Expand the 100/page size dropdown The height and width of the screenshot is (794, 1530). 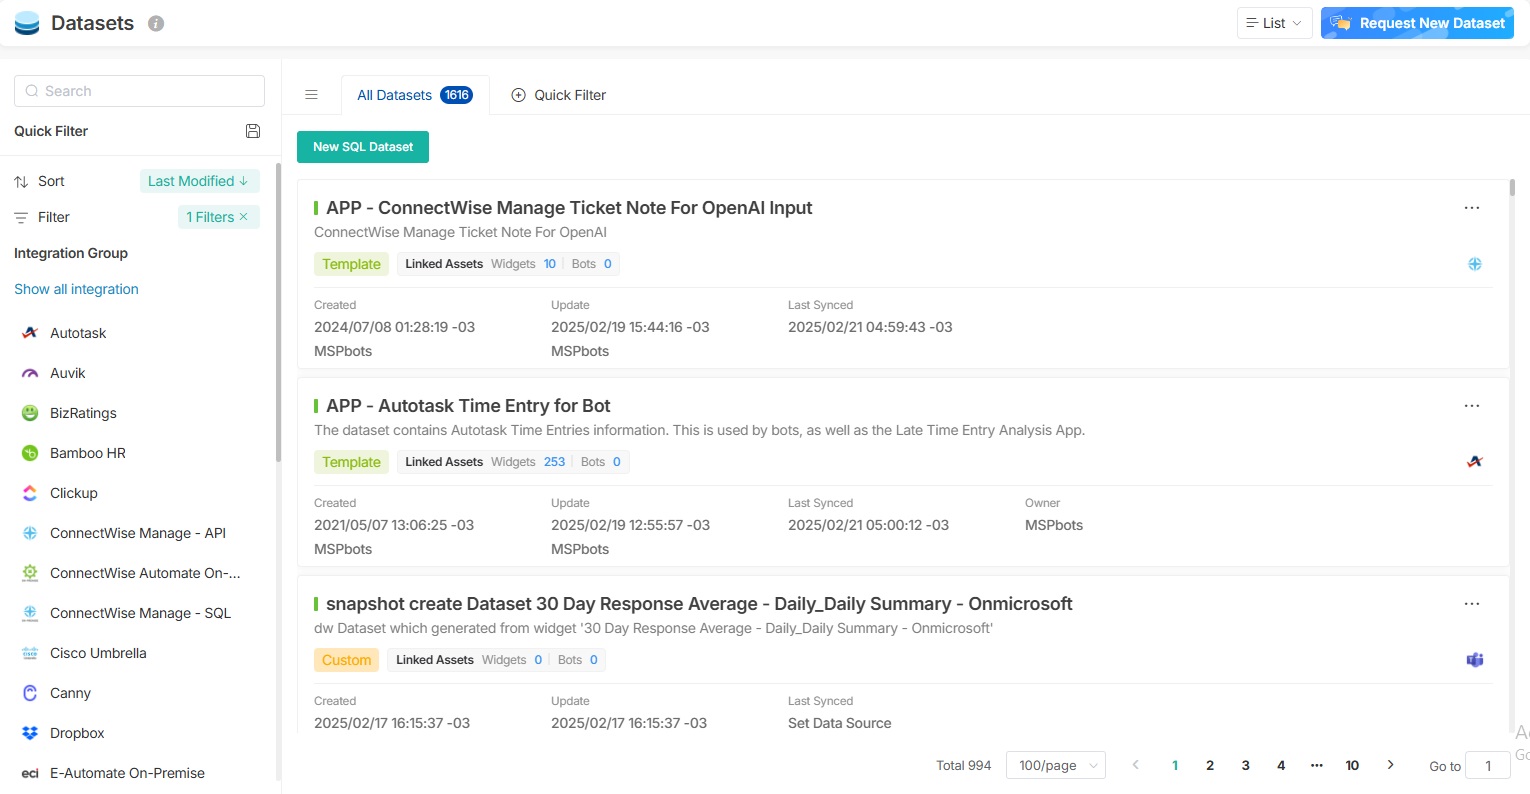(1055, 765)
